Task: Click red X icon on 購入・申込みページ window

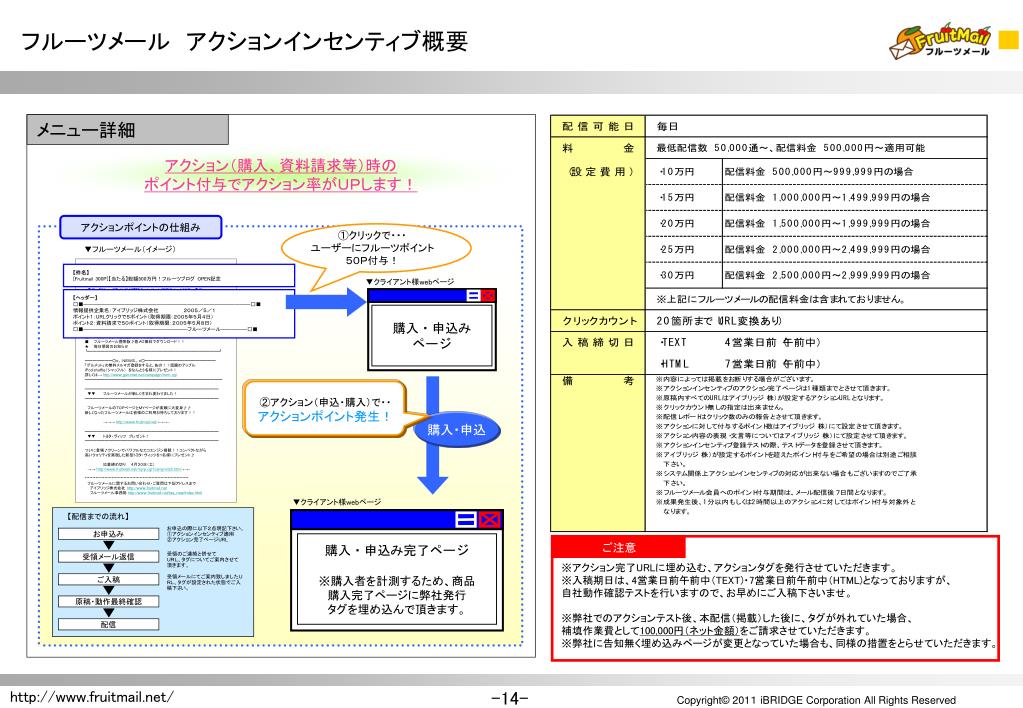Action: [x=487, y=296]
